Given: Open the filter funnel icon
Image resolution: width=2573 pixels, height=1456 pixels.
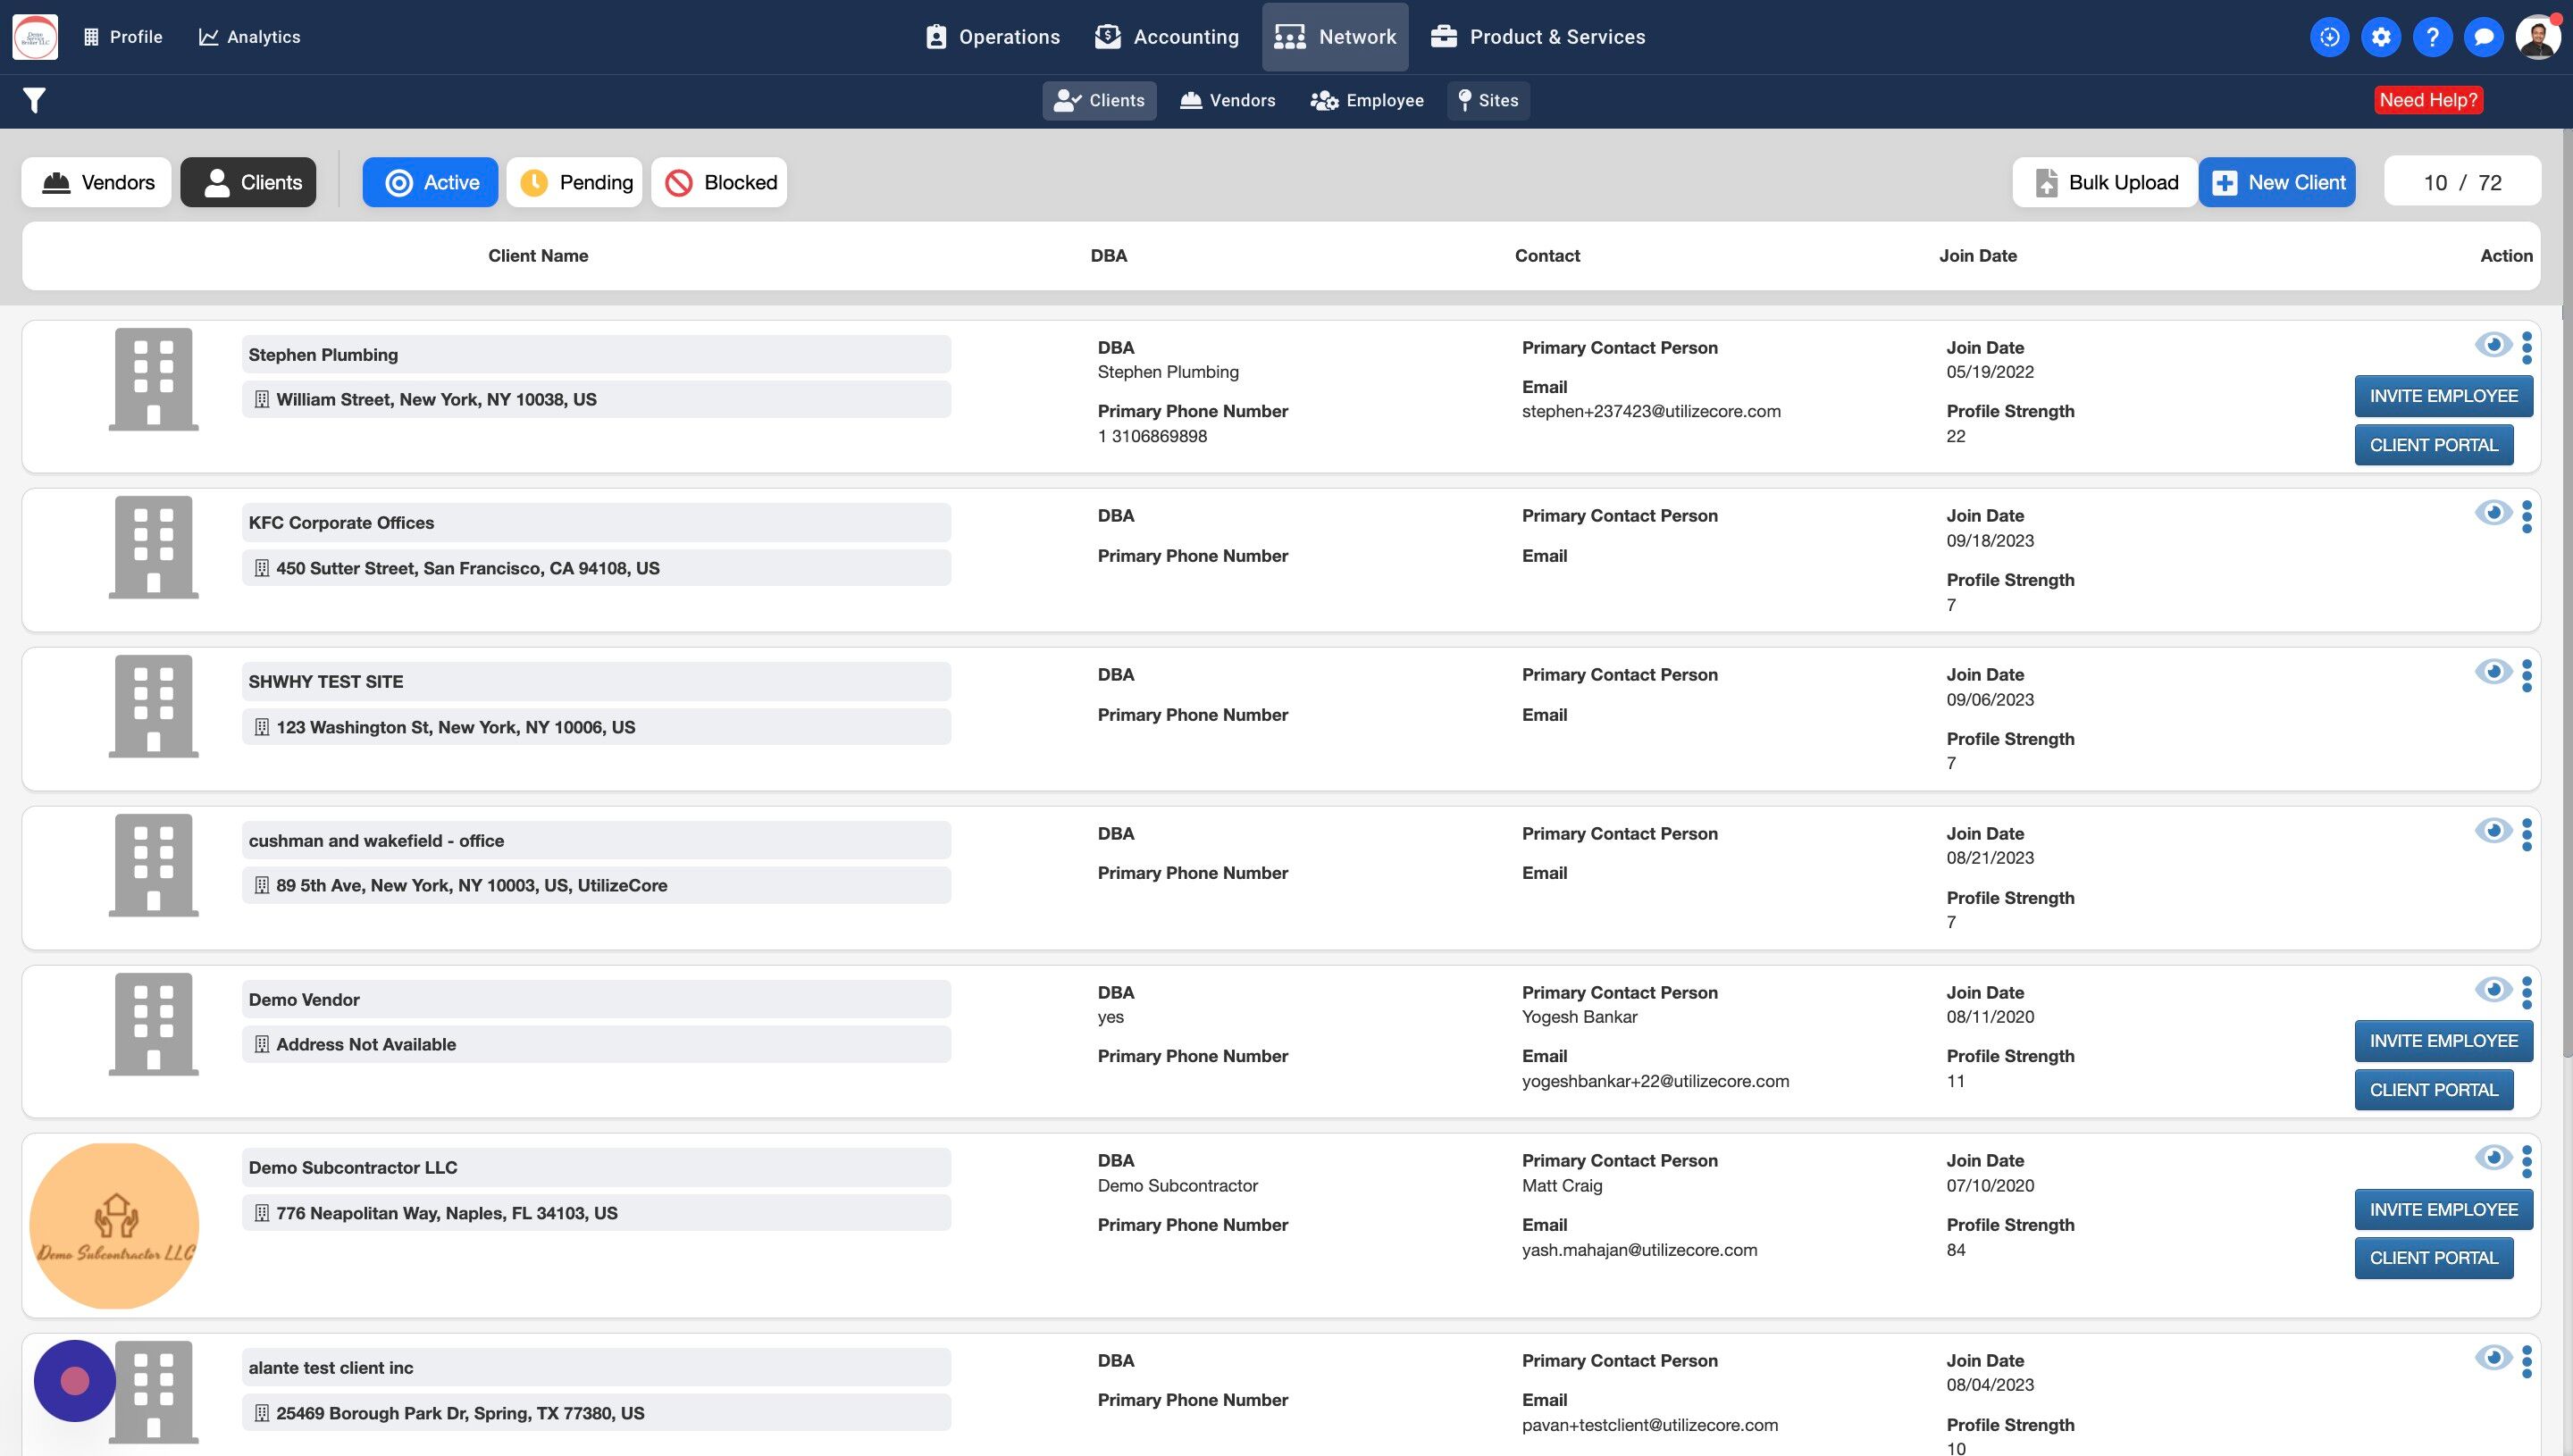Looking at the screenshot, I should pos(34,100).
